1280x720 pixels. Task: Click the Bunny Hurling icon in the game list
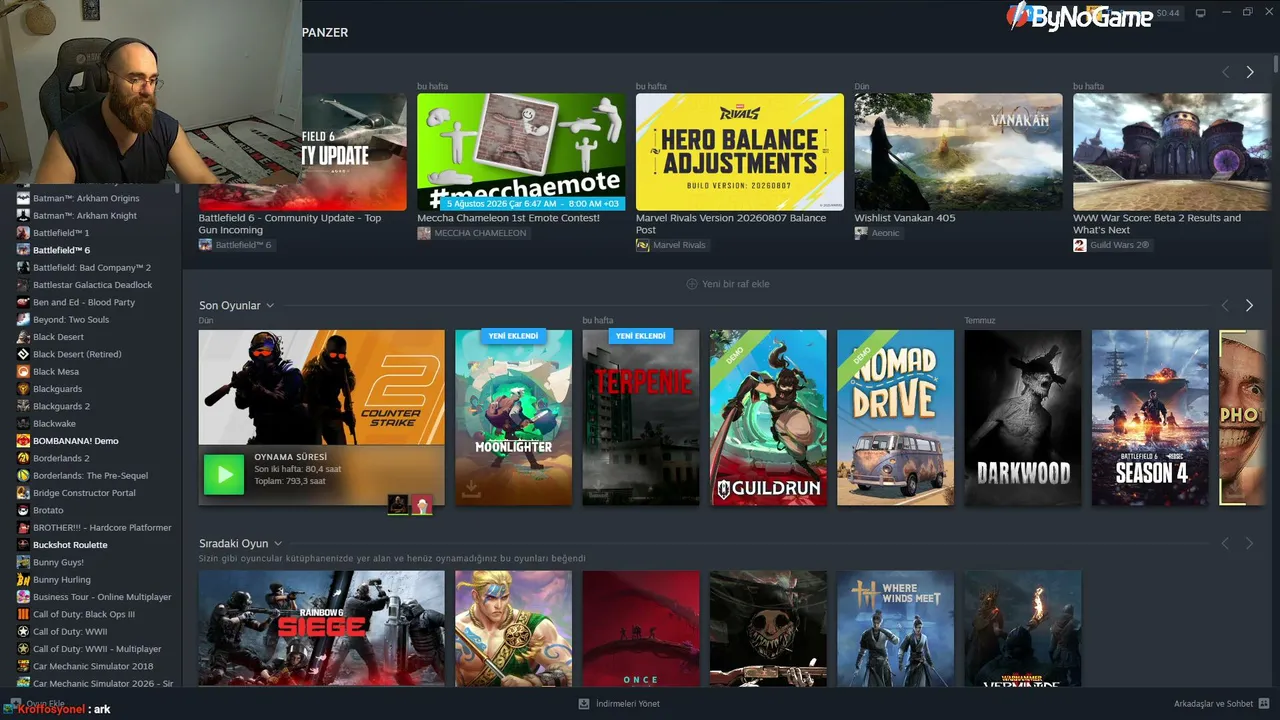[23, 580]
